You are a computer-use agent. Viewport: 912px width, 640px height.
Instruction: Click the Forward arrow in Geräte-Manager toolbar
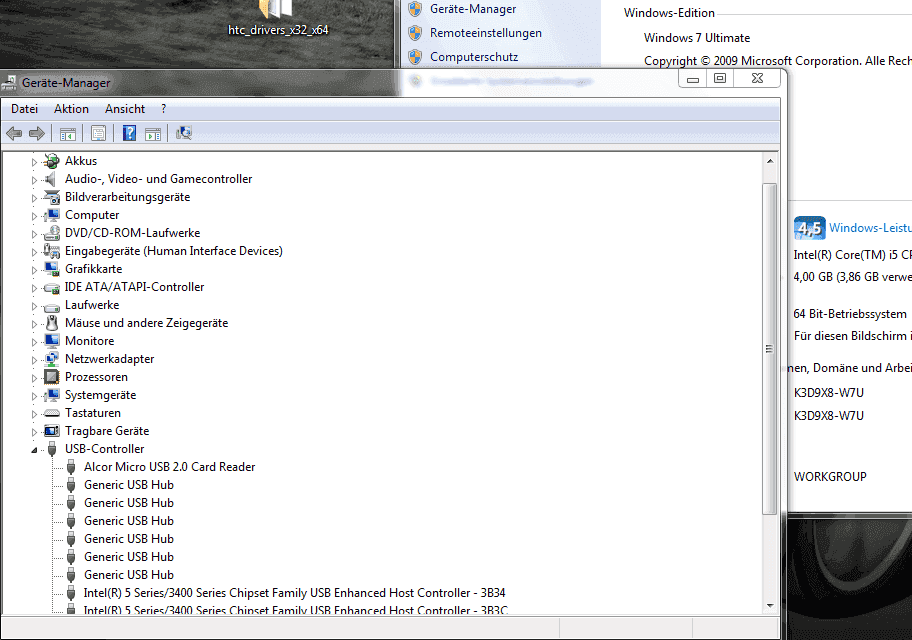point(37,134)
